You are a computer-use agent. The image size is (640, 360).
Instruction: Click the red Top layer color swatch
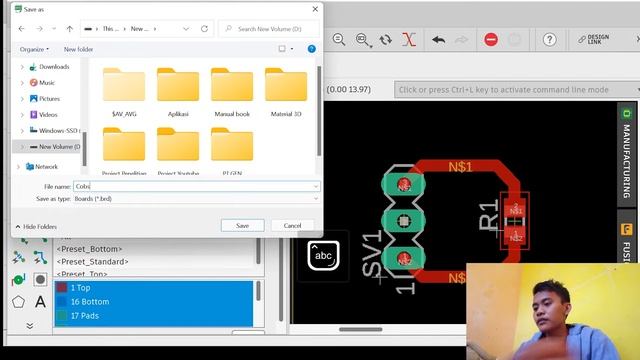pos(62,288)
